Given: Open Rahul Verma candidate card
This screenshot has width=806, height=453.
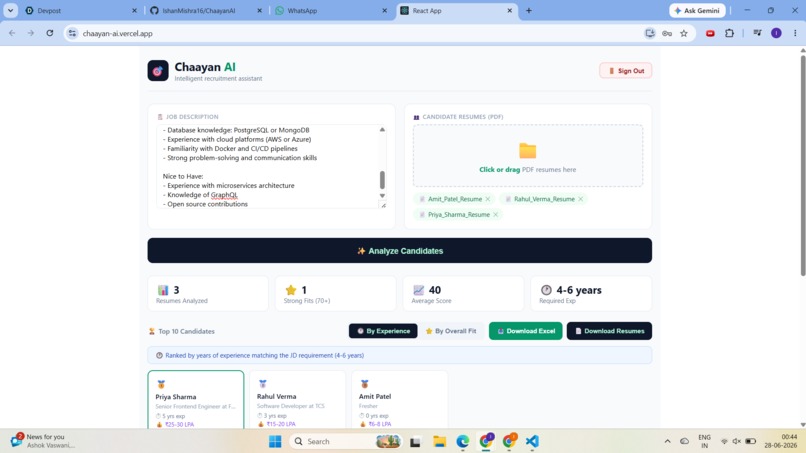Looking at the screenshot, I should click(298, 400).
